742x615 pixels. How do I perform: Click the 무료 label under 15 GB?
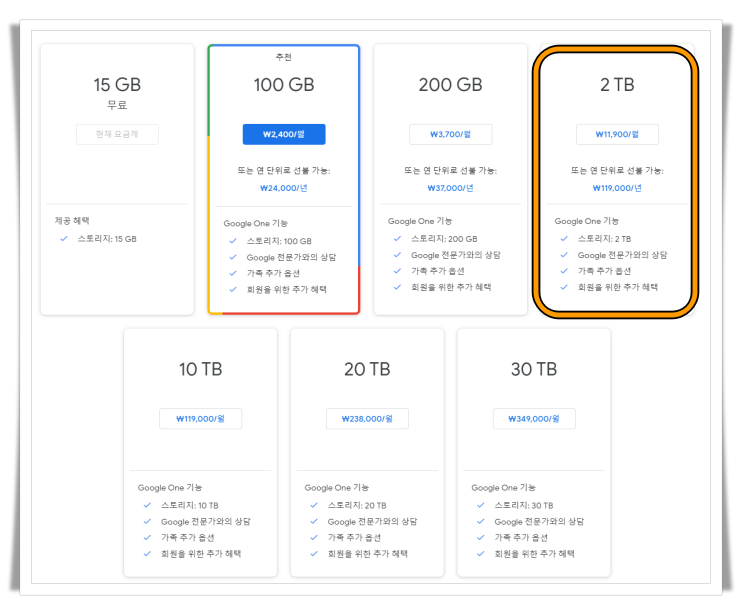point(117,105)
